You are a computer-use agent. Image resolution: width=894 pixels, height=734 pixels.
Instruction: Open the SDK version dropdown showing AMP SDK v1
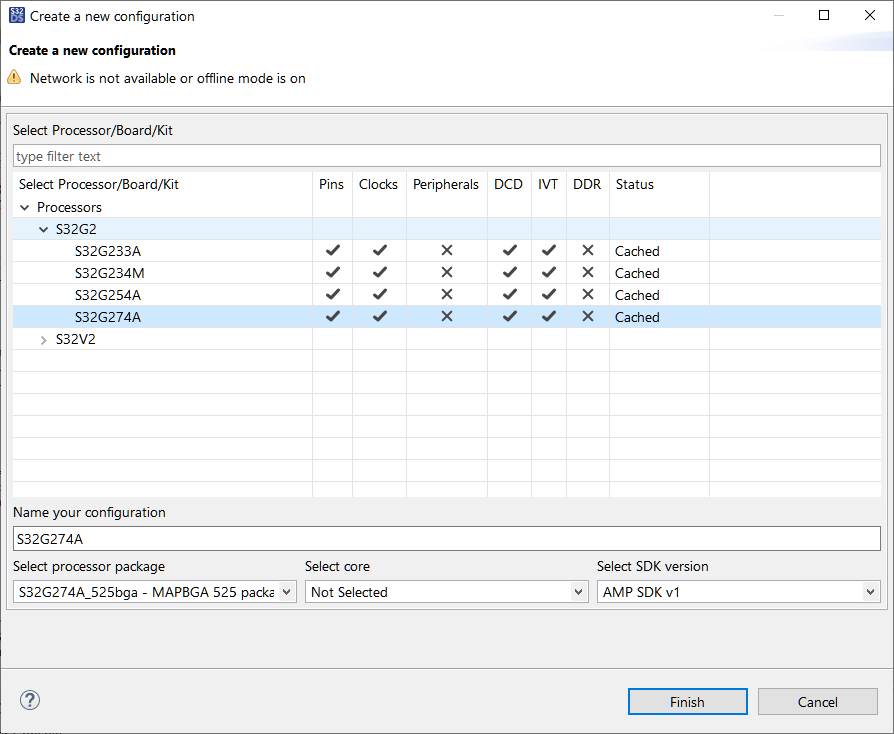click(x=869, y=591)
